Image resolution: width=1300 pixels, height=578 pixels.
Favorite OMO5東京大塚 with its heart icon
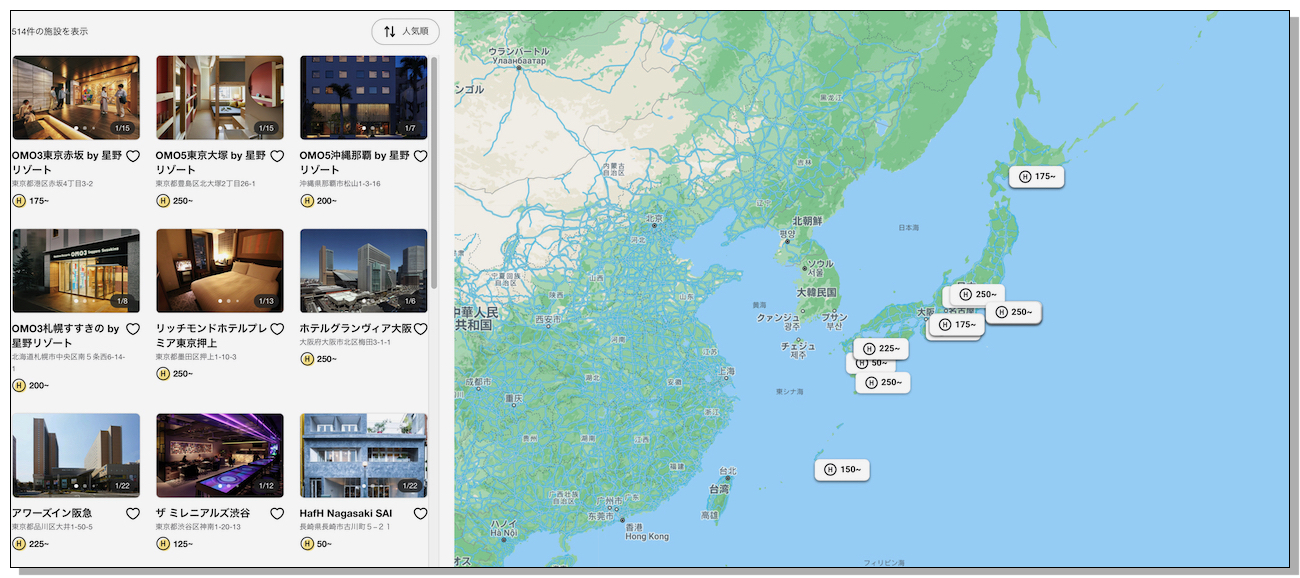pyautogui.click(x=277, y=156)
